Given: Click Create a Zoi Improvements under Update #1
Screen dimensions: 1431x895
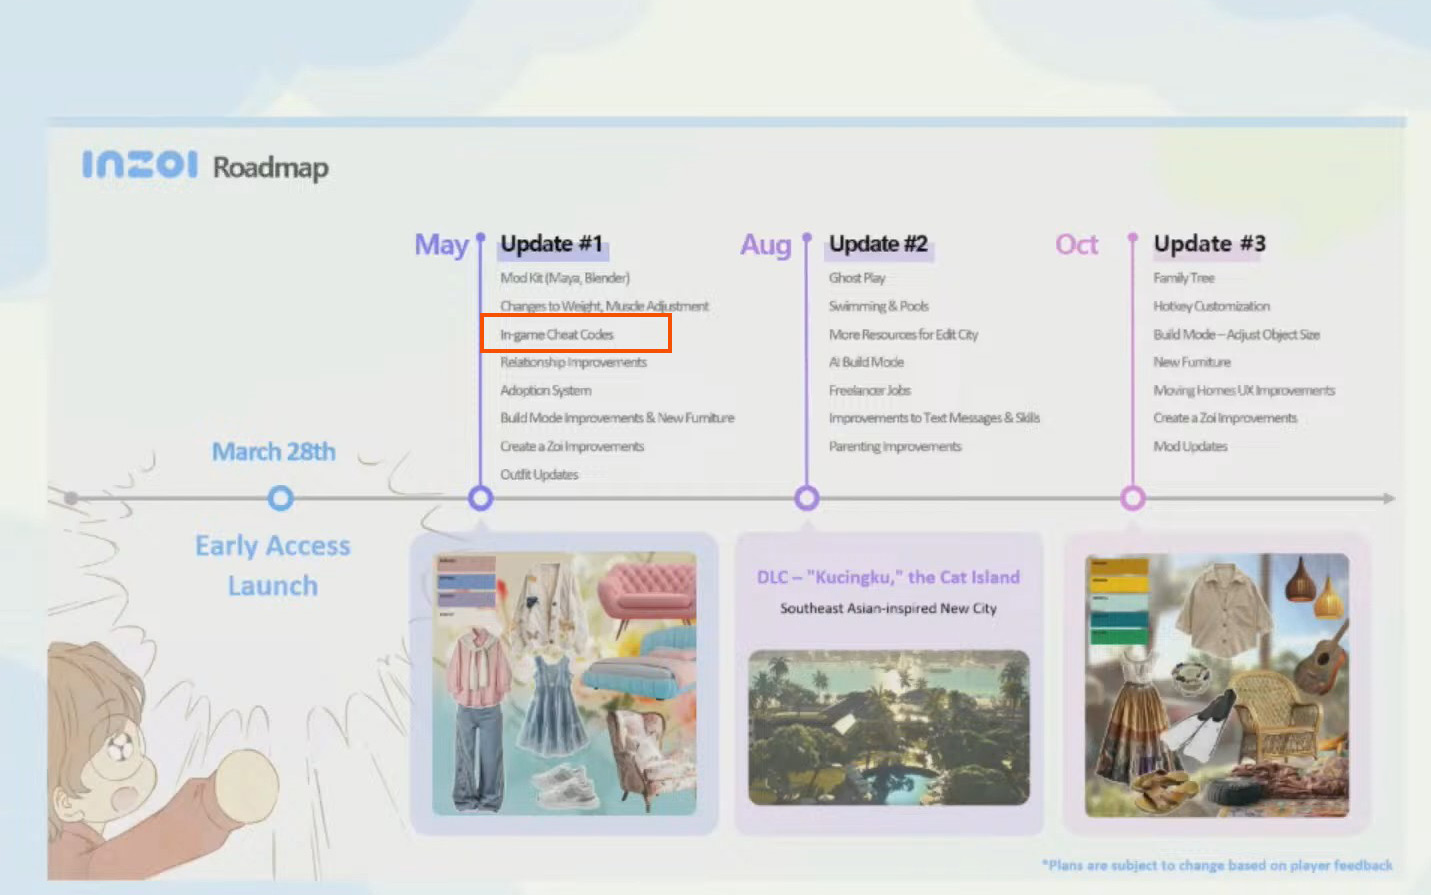Looking at the screenshot, I should (572, 446).
